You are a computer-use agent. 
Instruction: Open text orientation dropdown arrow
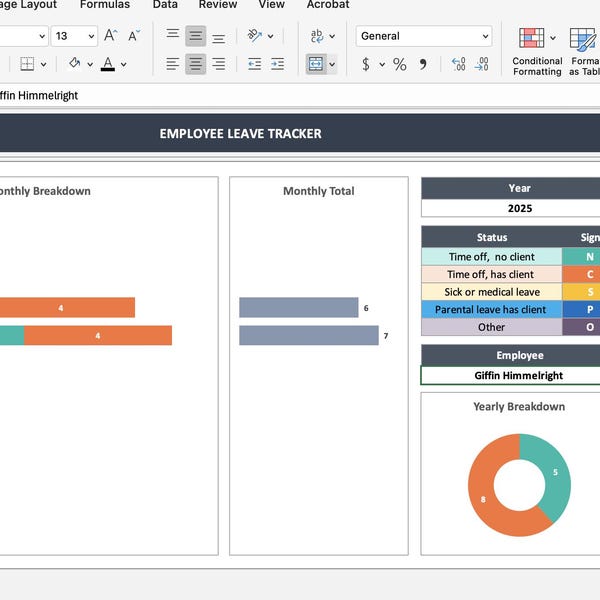(x=271, y=36)
